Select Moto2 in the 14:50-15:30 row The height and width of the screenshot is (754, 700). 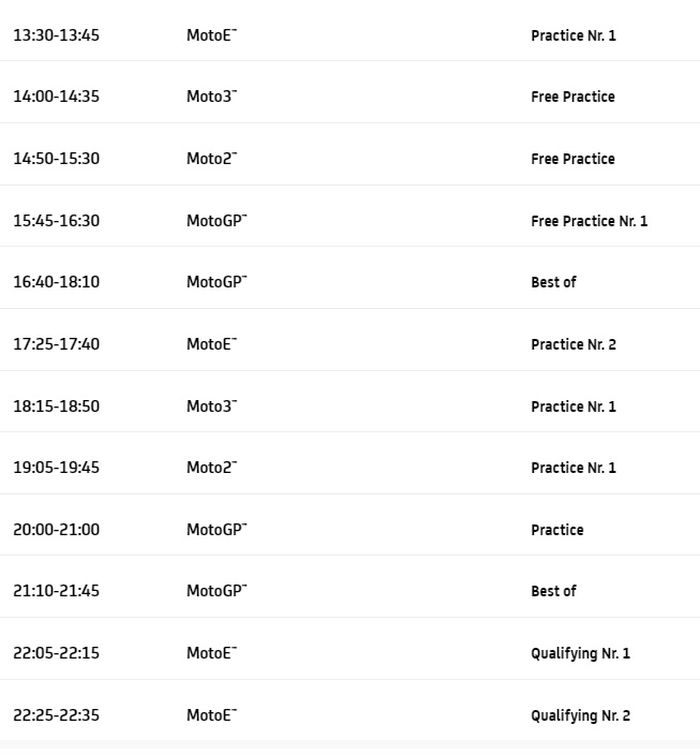point(211,159)
